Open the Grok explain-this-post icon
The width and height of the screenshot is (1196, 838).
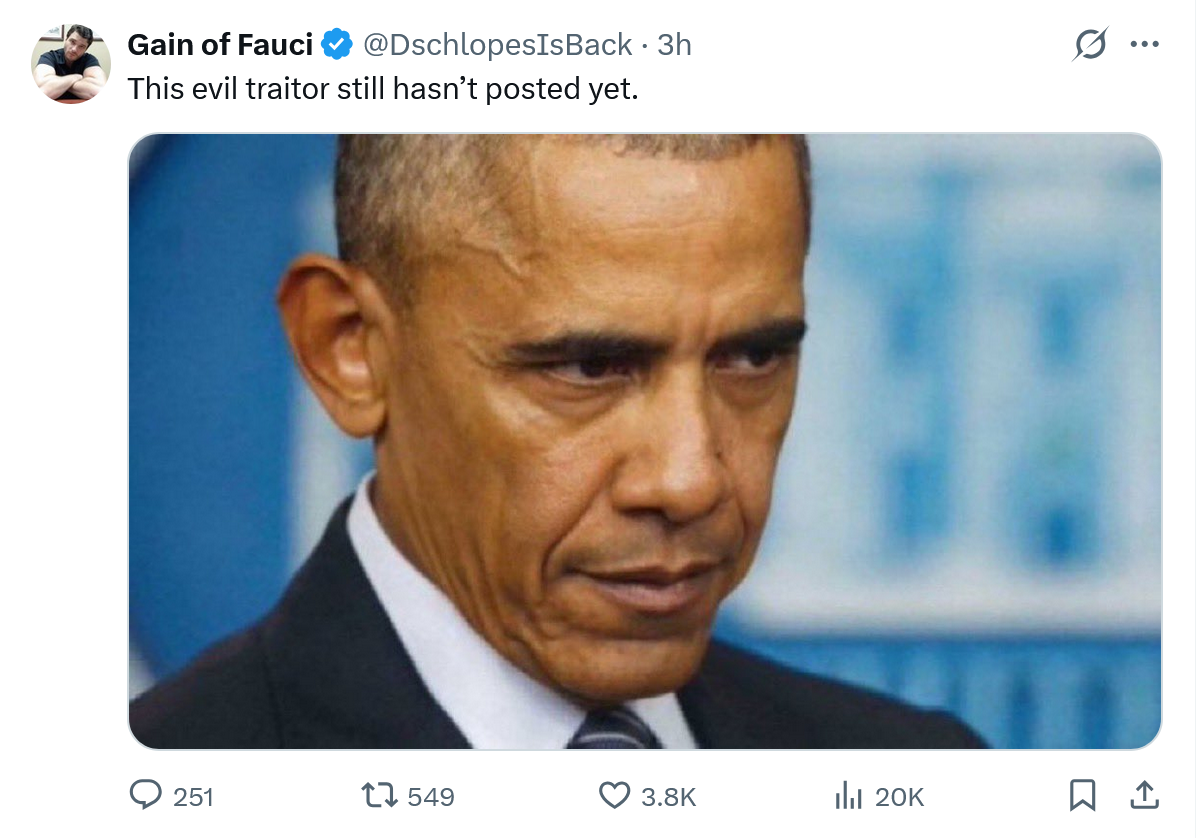[1090, 45]
